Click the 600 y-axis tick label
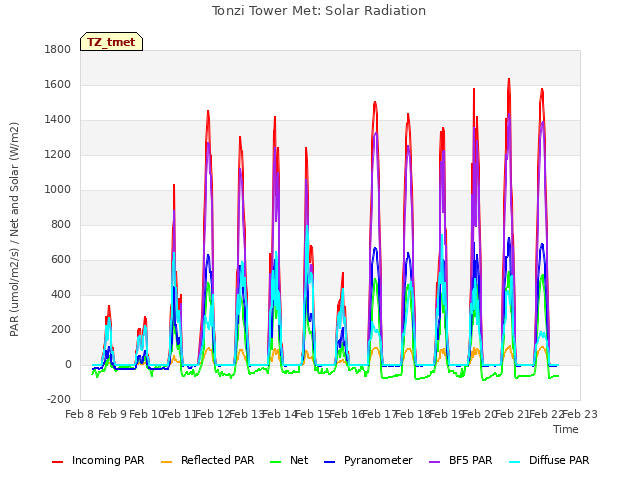This screenshot has height=480, width=640. point(61,260)
